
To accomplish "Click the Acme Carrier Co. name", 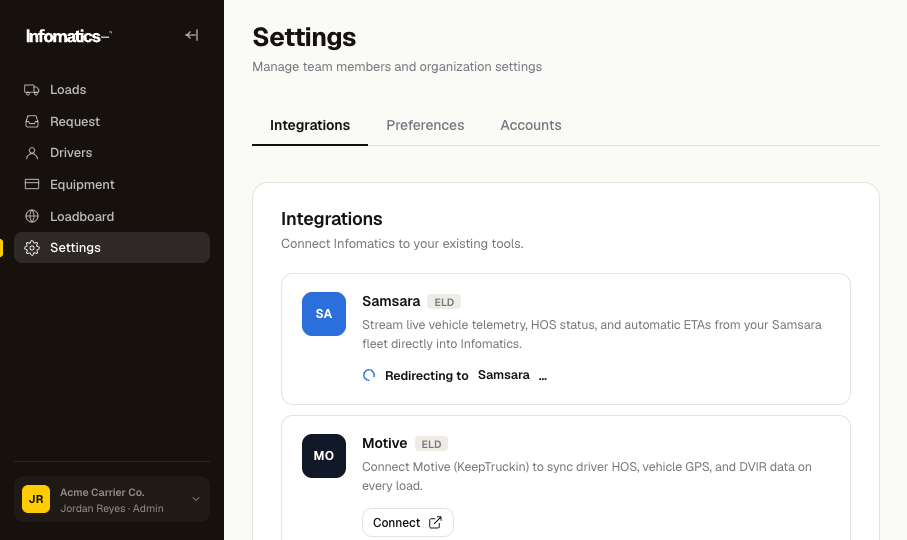I will pyautogui.click(x=102, y=493).
